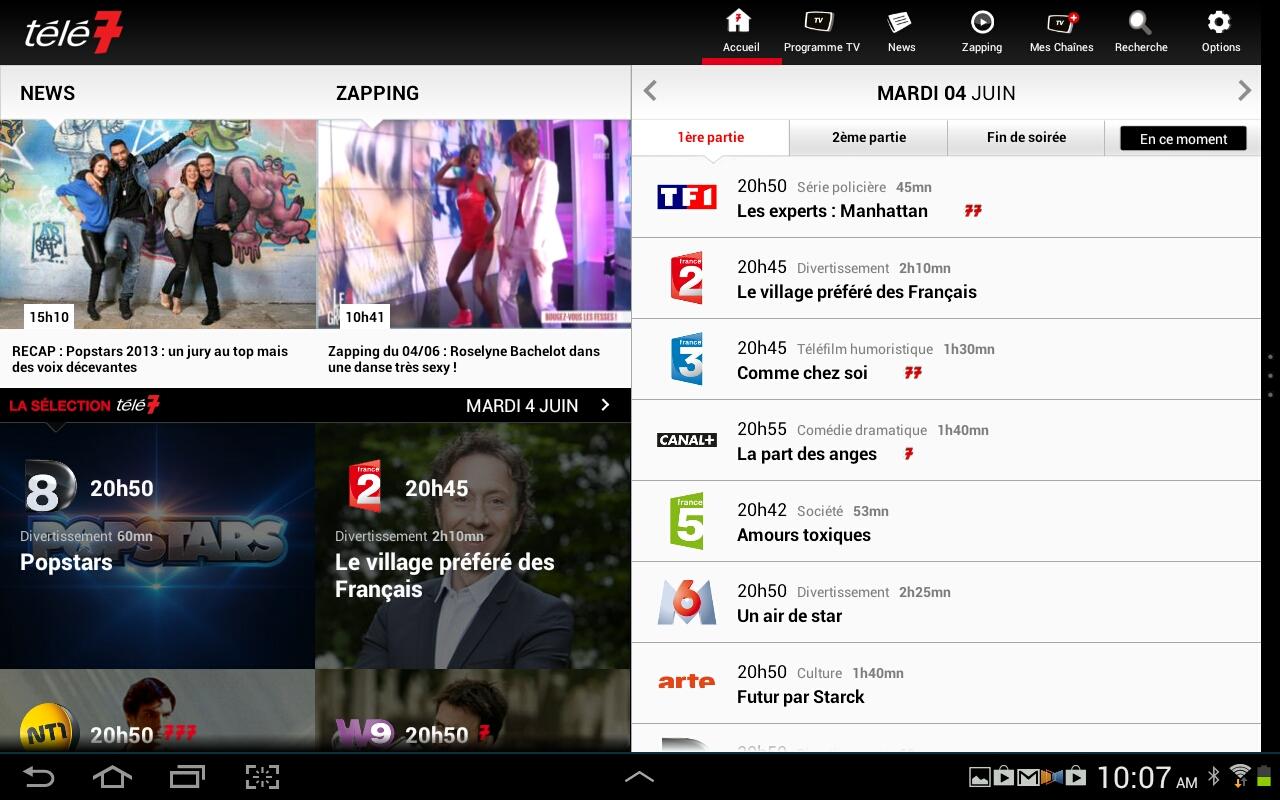Viewport: 1280px width, 800px height.
Task: Tap the TF1 channel logo
Action: coord(687,197)
